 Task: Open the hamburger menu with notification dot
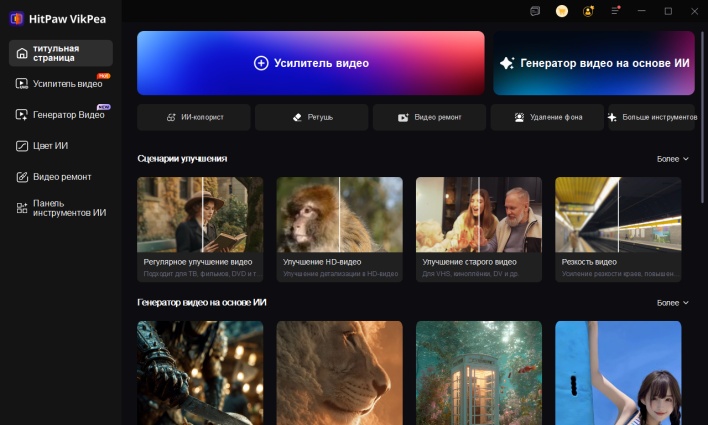click(616, 11)
